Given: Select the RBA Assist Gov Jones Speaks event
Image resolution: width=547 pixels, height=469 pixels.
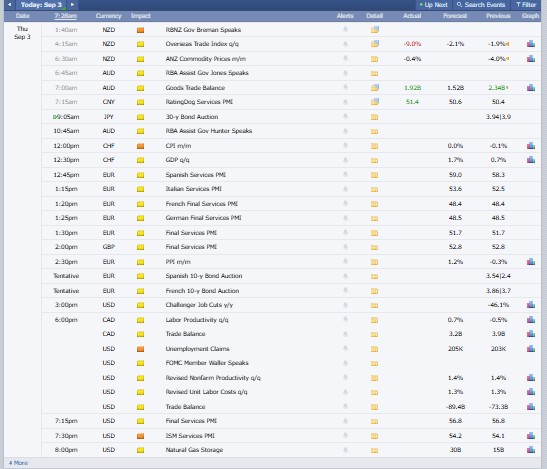Looking at the screenshot, I should (x=207, y=73).
